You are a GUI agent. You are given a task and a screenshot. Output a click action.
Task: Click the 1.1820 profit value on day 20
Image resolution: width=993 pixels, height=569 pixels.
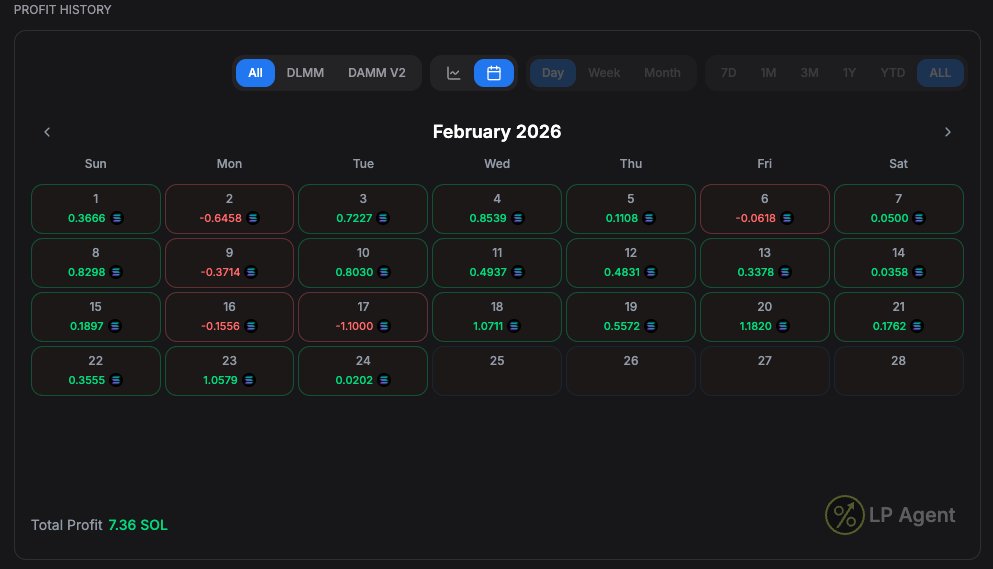click(756, 326)
